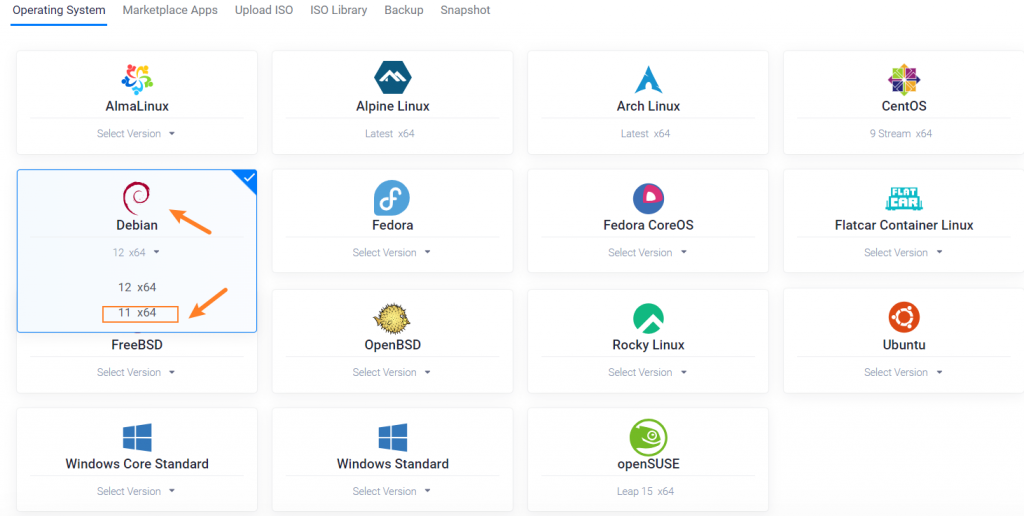Screen dimensions: 1024x516
Task: Click the CentOS card title
Action: click(x=904, y=106)
